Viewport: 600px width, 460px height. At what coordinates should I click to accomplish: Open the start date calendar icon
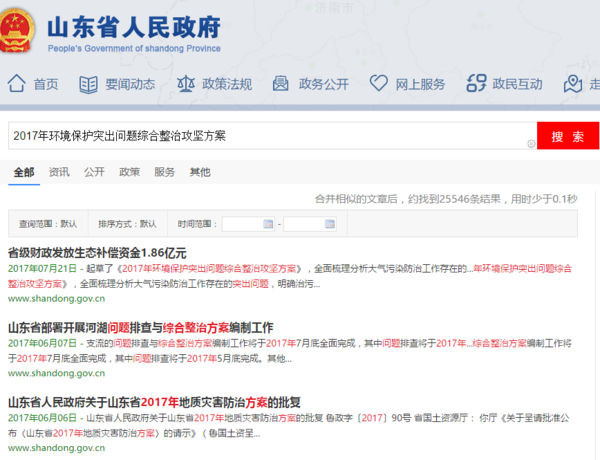pyautogui.click(x=268, y=223)
